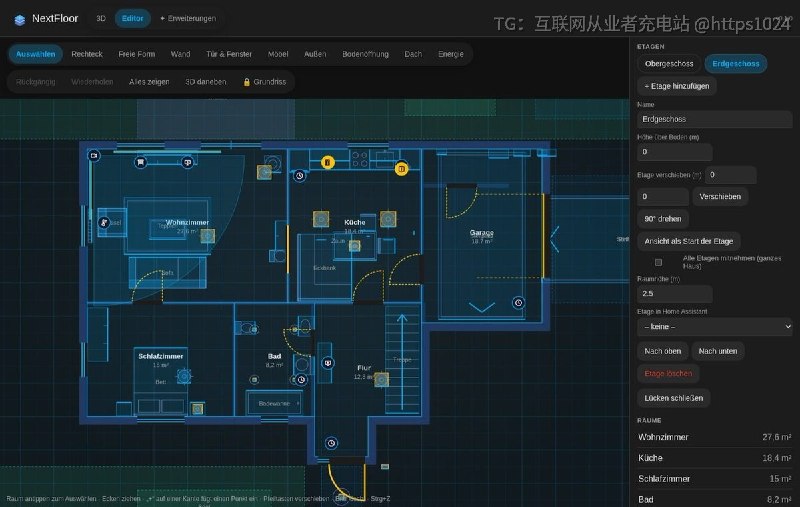Viewport: 800px width, 507px height.
Task: Choose the Dach tool
Action: point(413,54)
